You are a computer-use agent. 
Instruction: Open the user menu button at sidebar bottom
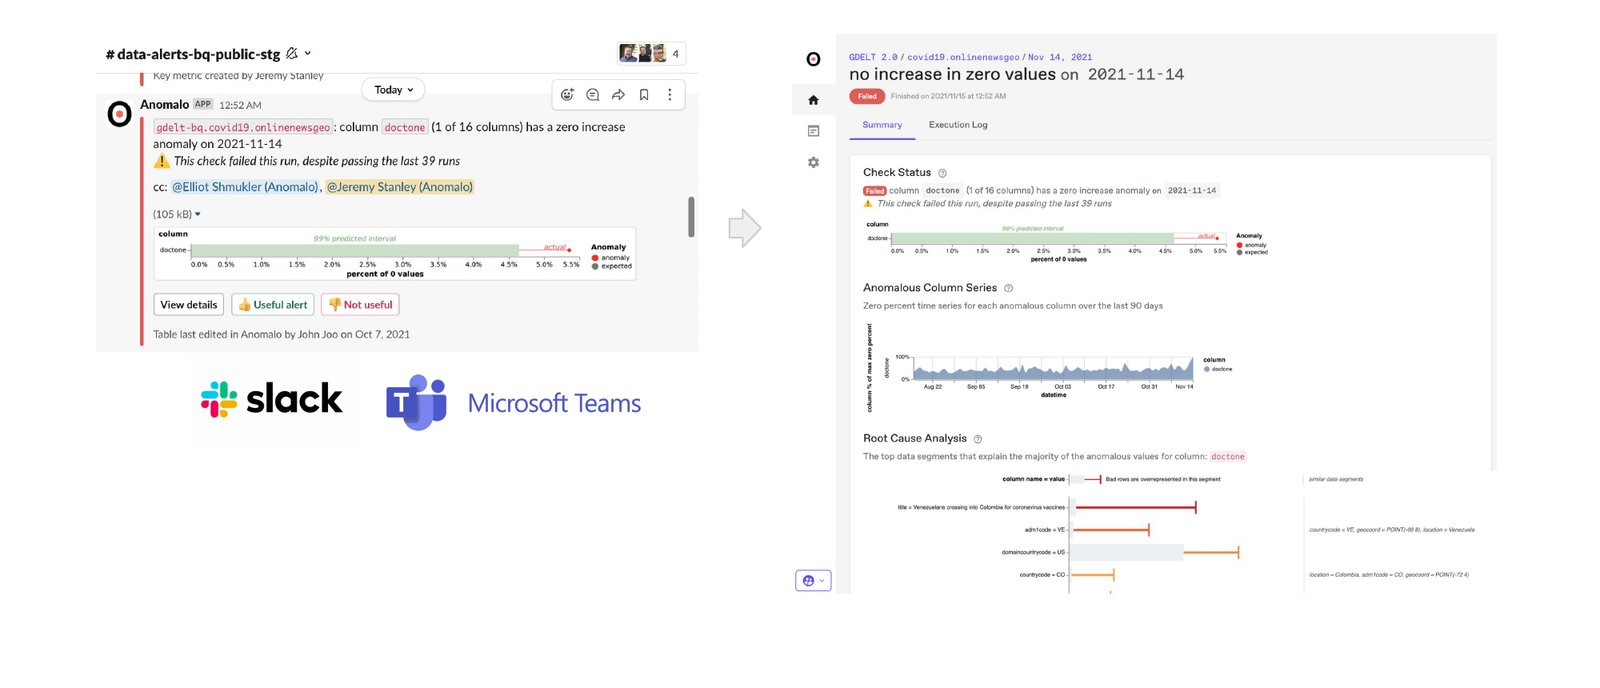(813, 581)
